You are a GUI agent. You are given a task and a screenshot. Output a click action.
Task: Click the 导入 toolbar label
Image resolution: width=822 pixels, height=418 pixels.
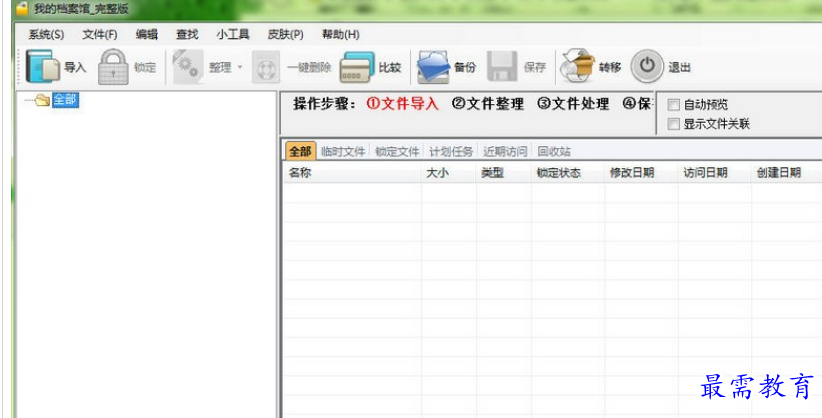[x=75, y=67]
